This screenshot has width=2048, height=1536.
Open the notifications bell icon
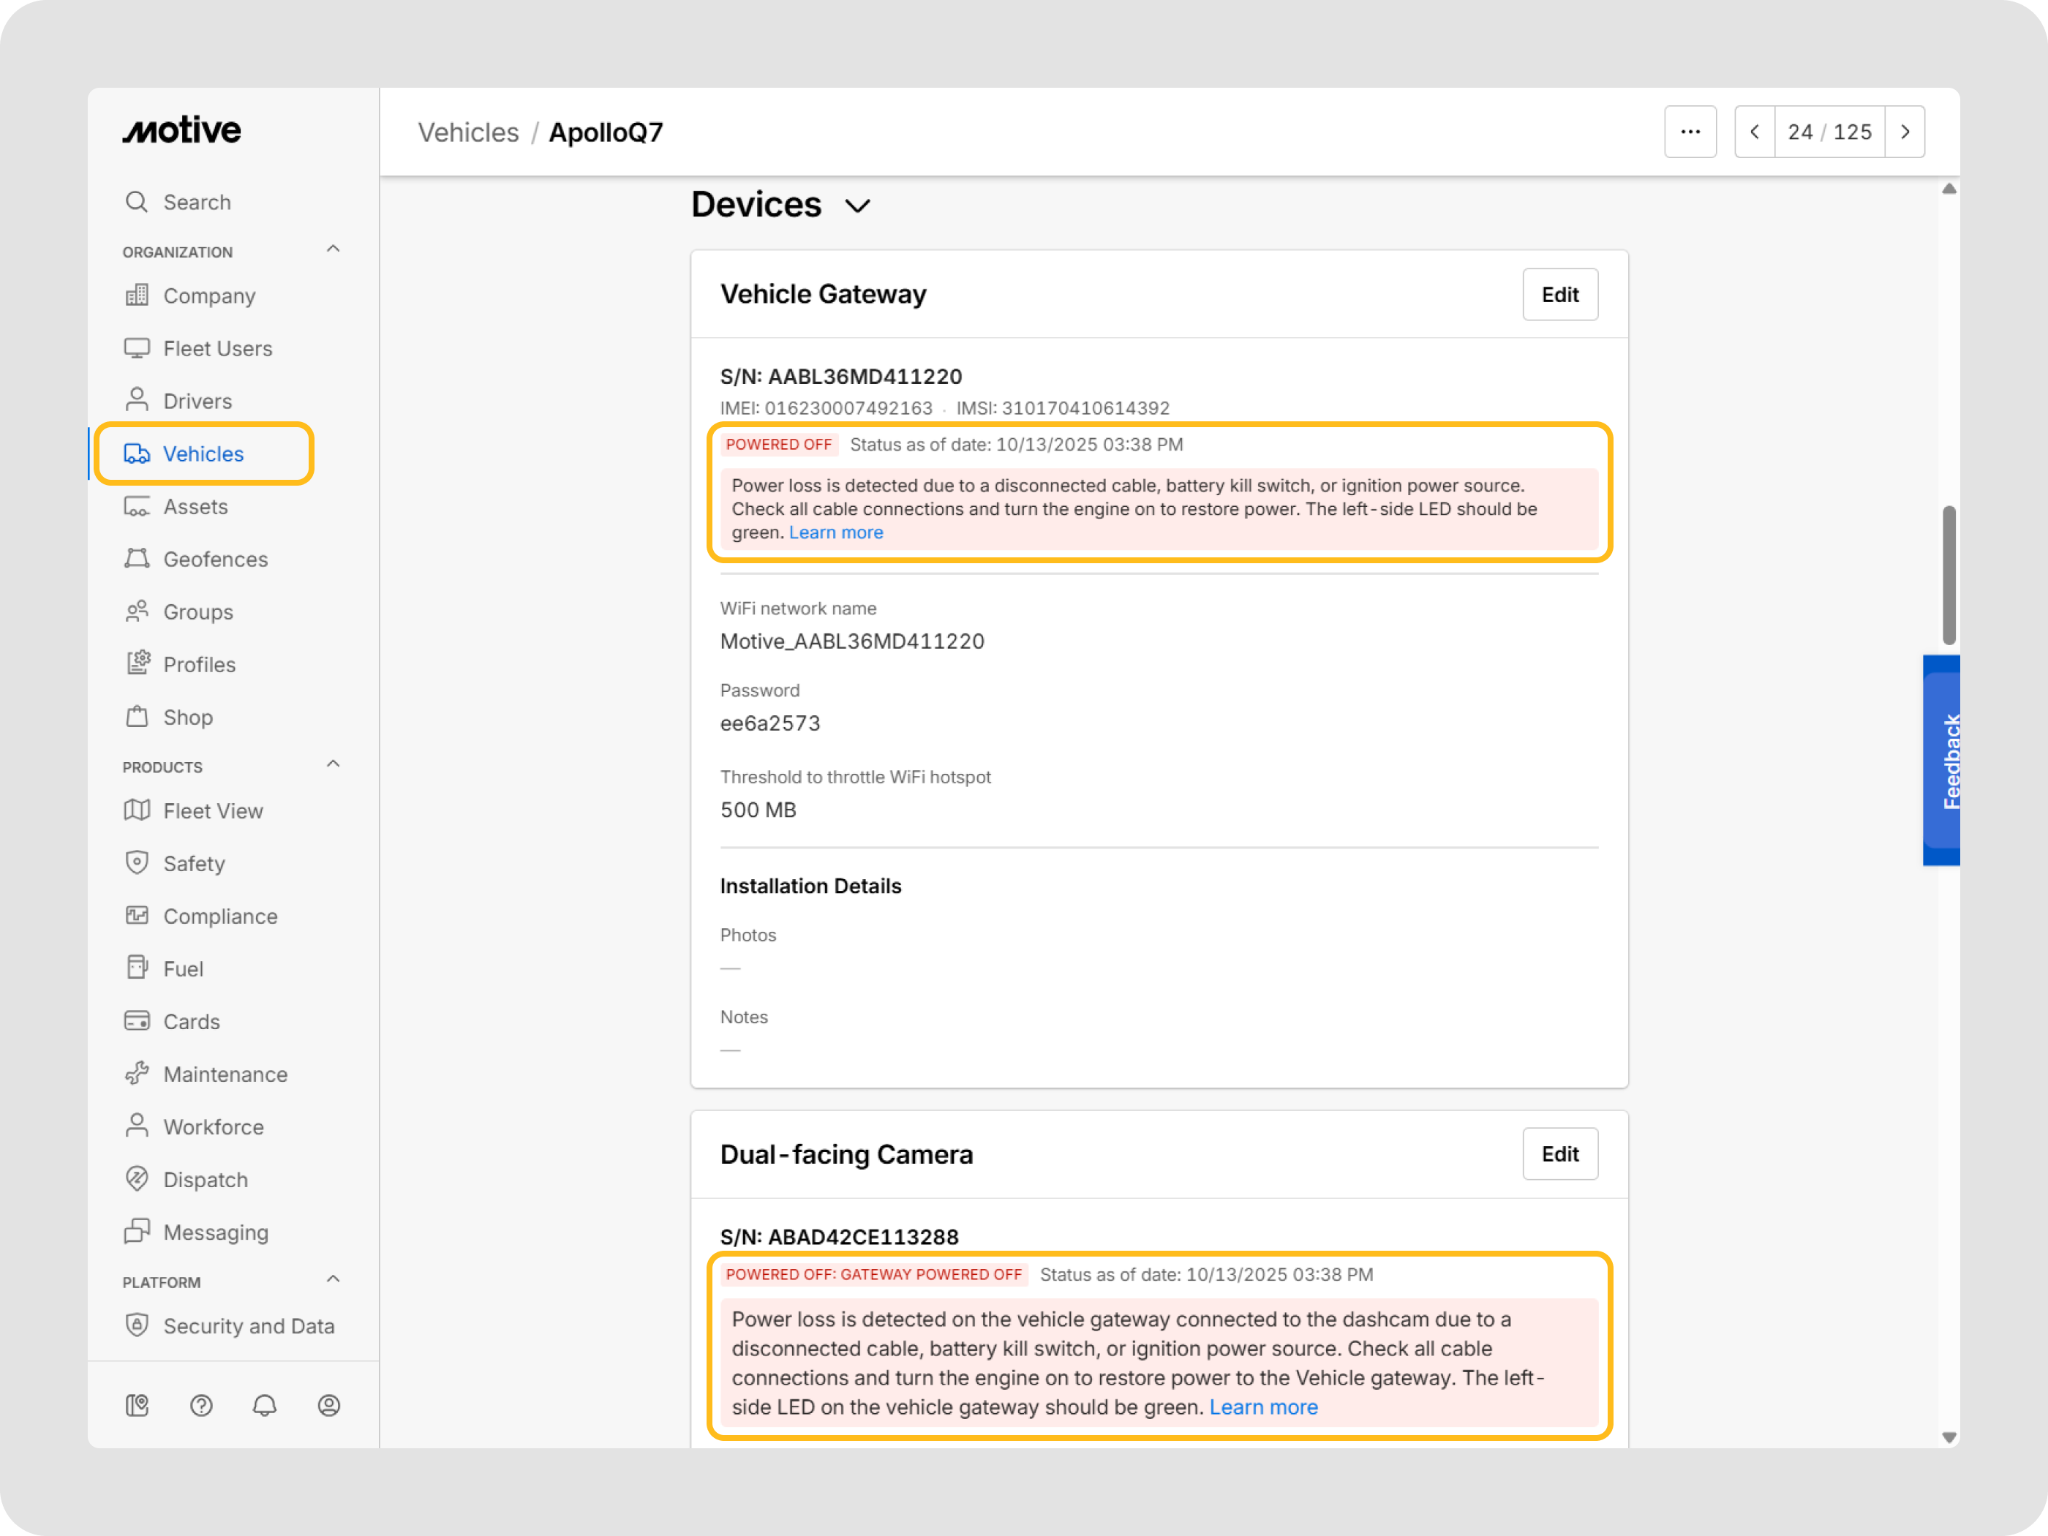coord(264,1406)
